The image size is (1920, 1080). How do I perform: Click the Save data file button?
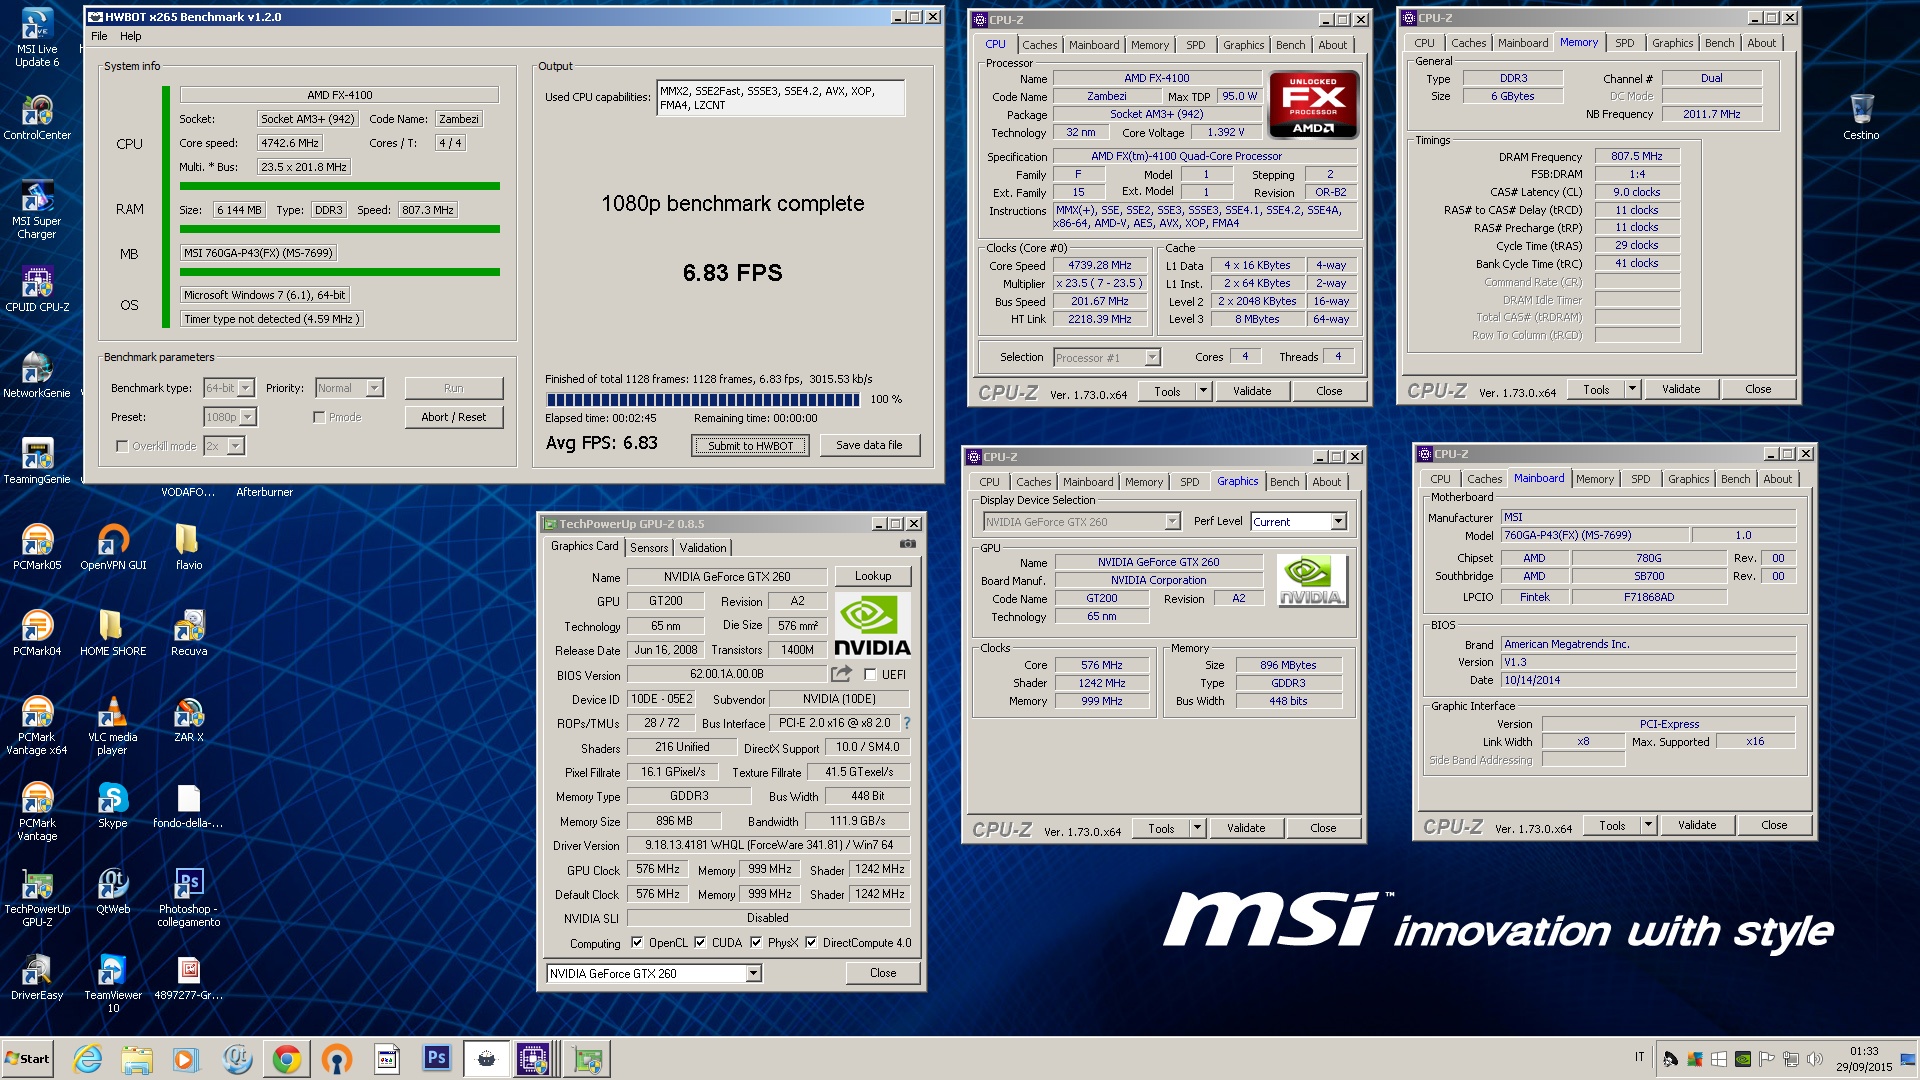point(869,445)
